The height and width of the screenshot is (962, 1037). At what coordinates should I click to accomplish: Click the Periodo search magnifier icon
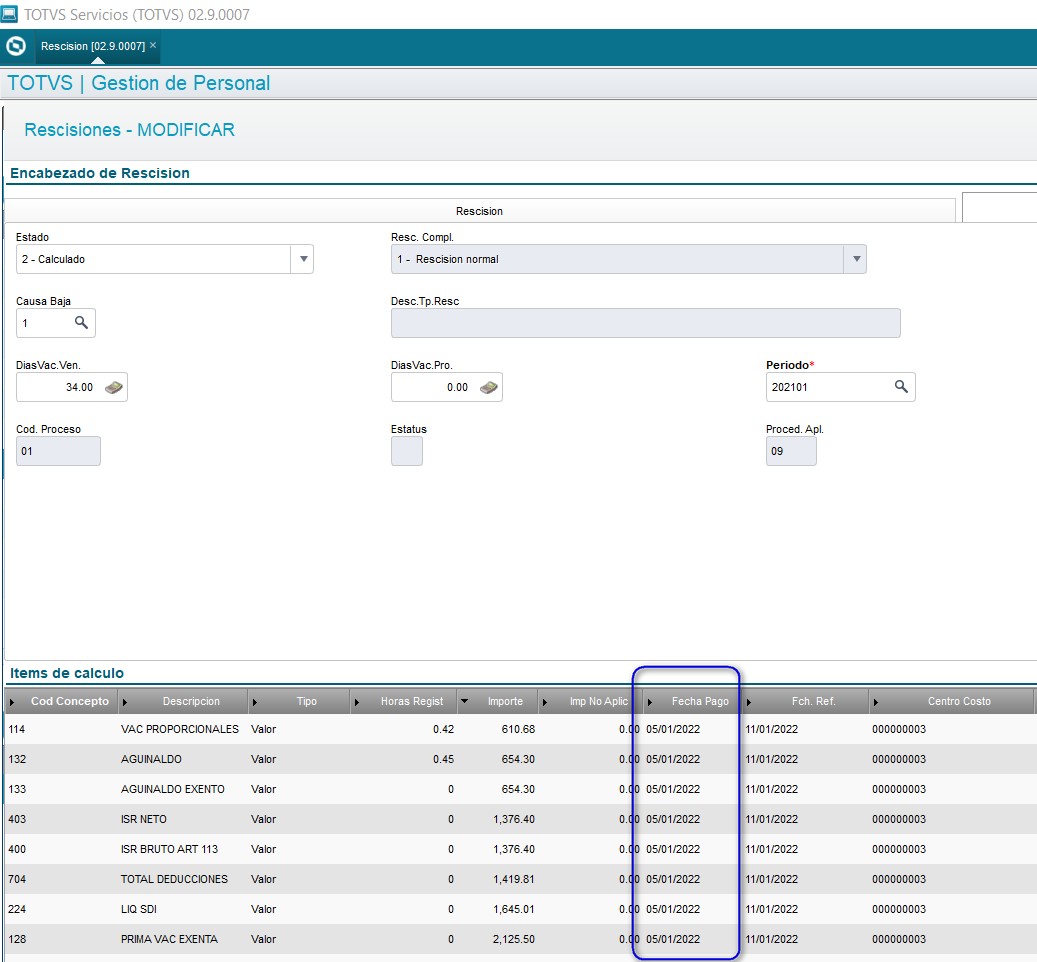[901, 386]
